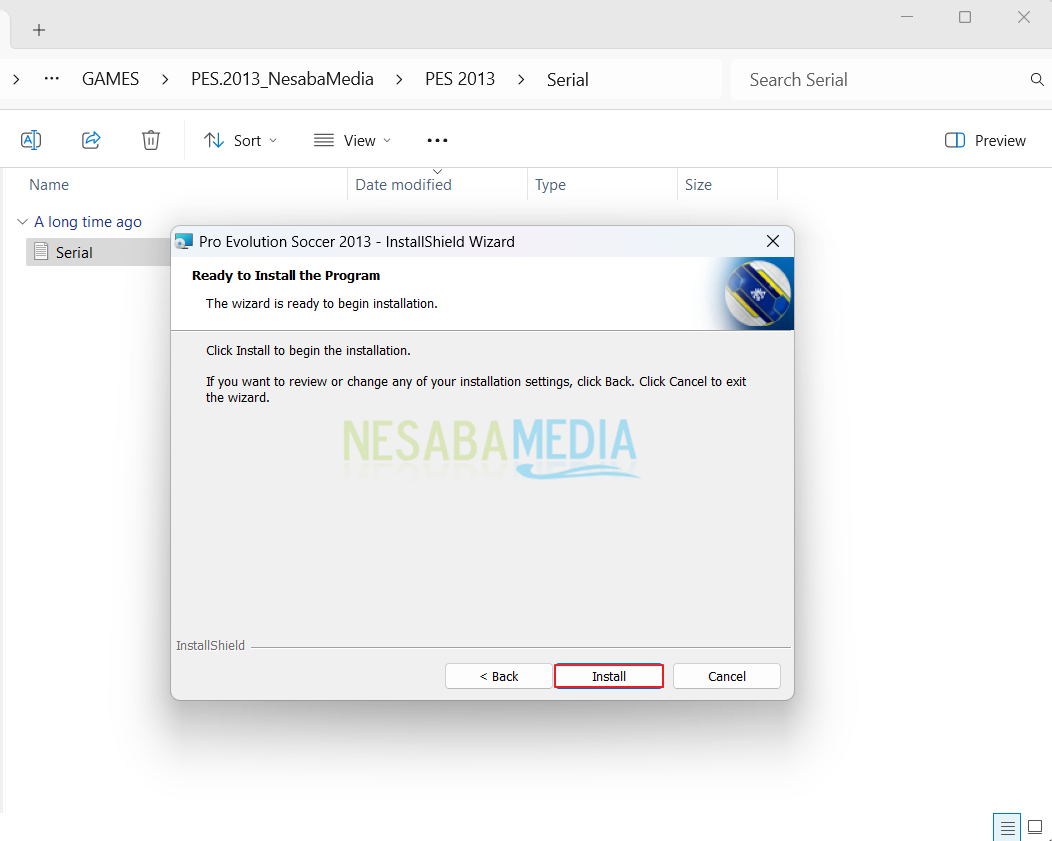Click the Install button in the wizard
The height and width of the screenshot is (841, 1052).
609,676
